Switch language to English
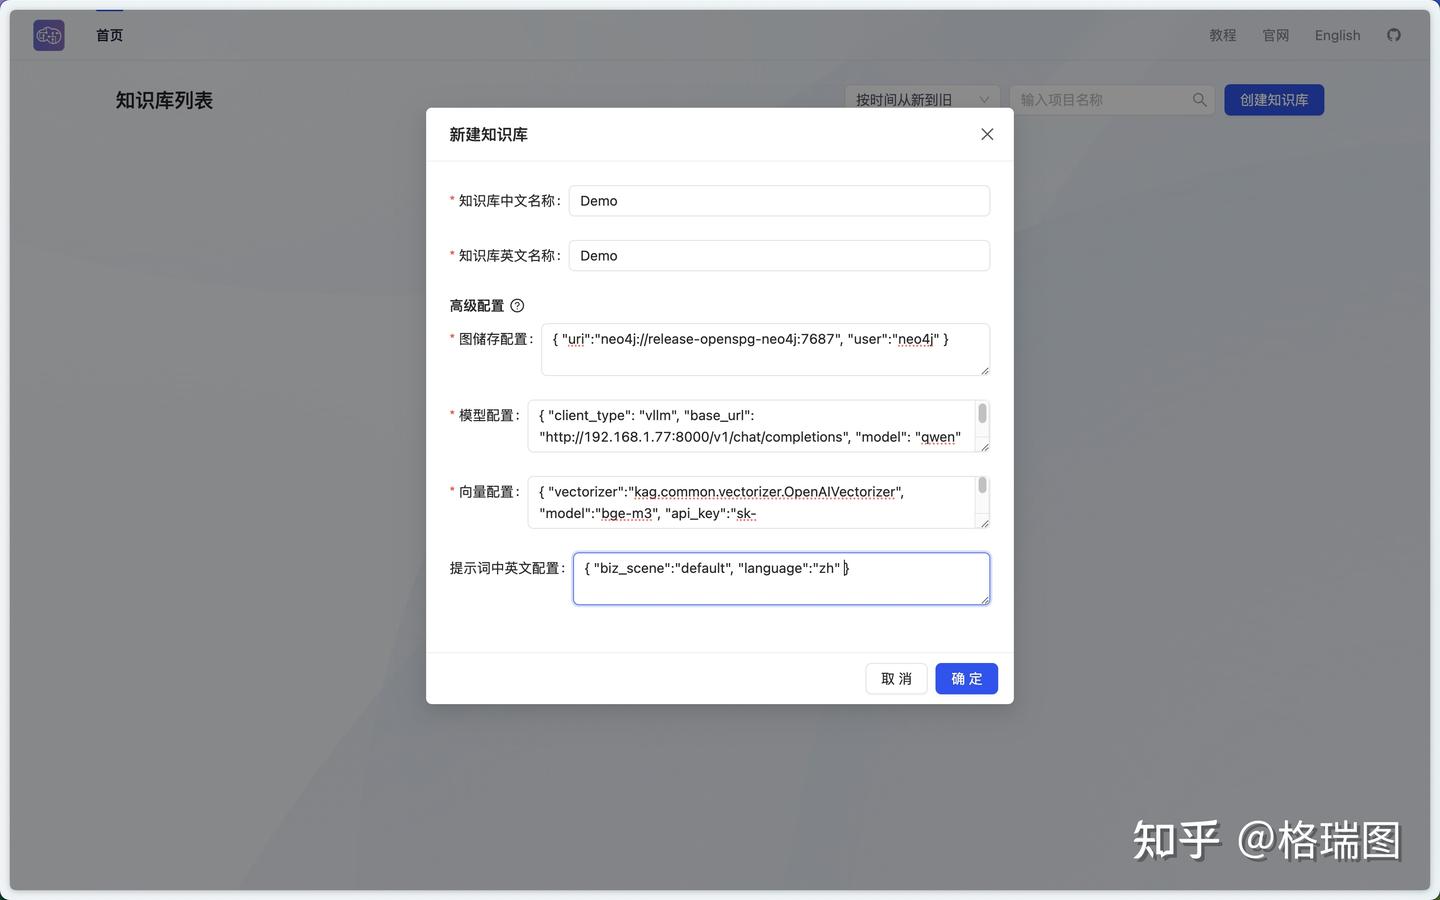The height and width of the screenshot is (900, 1440). point(1338,35)
